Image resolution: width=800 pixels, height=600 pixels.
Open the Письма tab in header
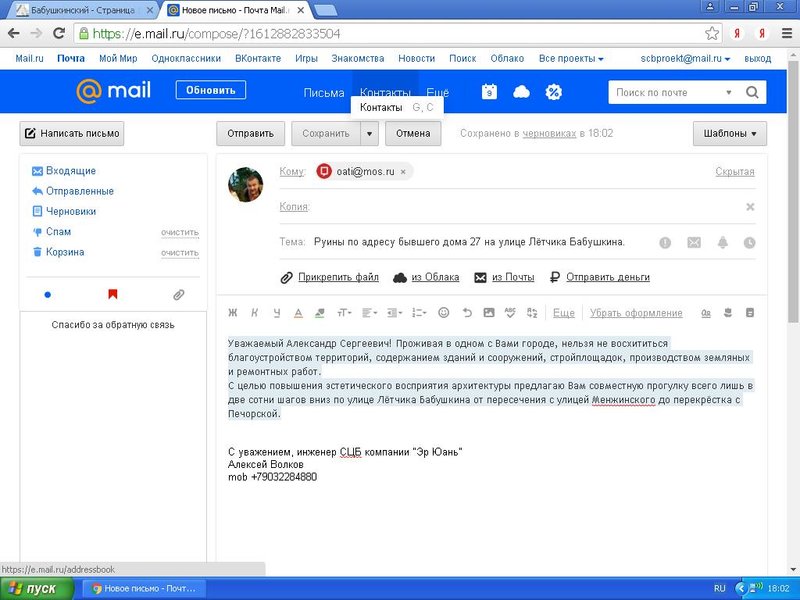(324, 93)
